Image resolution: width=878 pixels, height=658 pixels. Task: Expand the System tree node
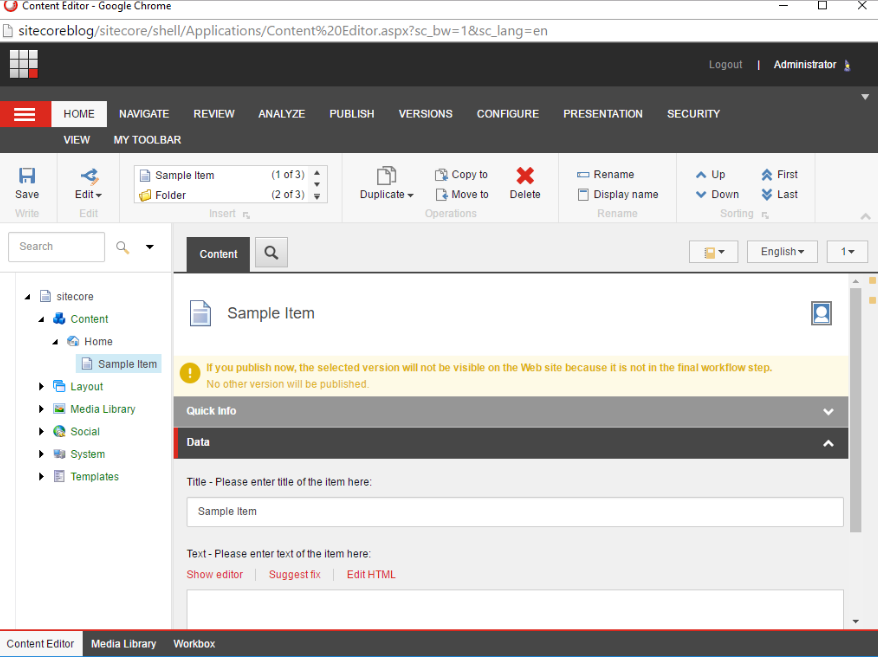click(41, 454)
